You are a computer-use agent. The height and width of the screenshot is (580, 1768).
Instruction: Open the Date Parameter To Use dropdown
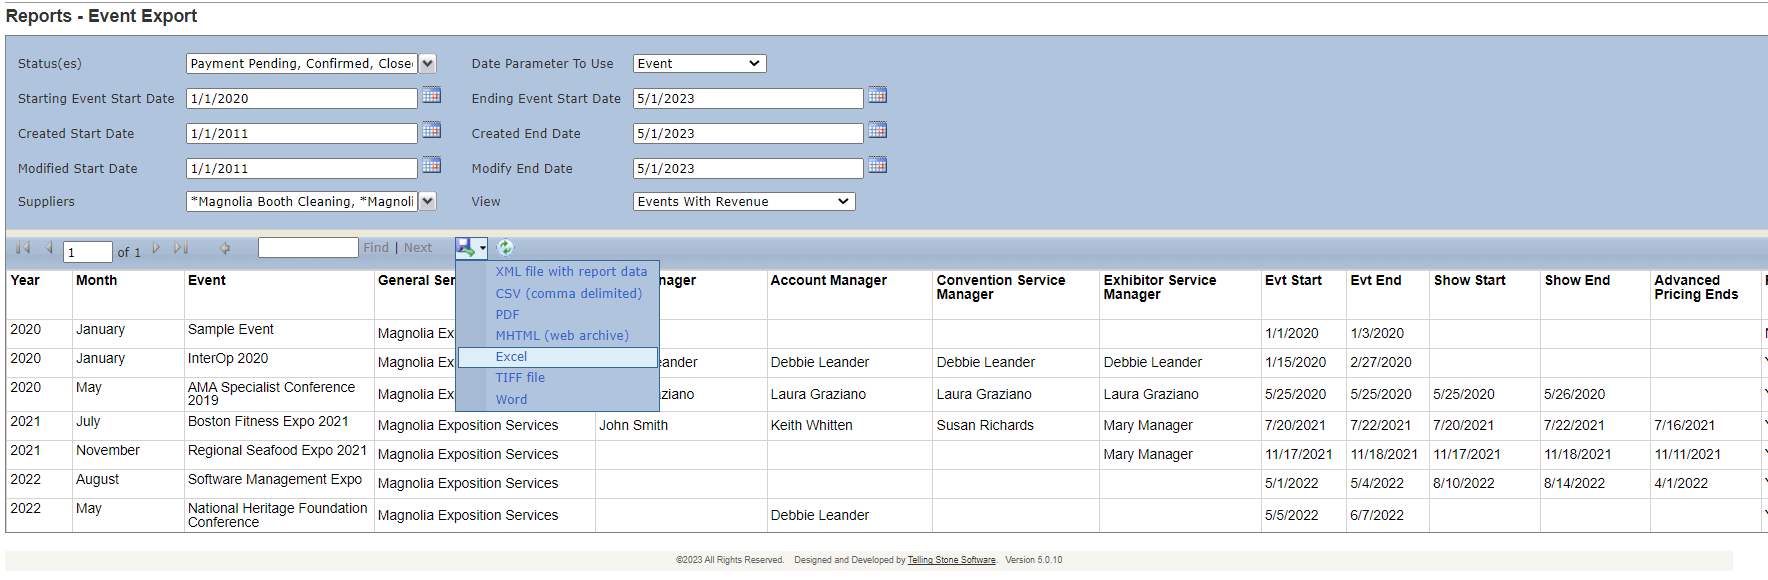coord(699,64)
